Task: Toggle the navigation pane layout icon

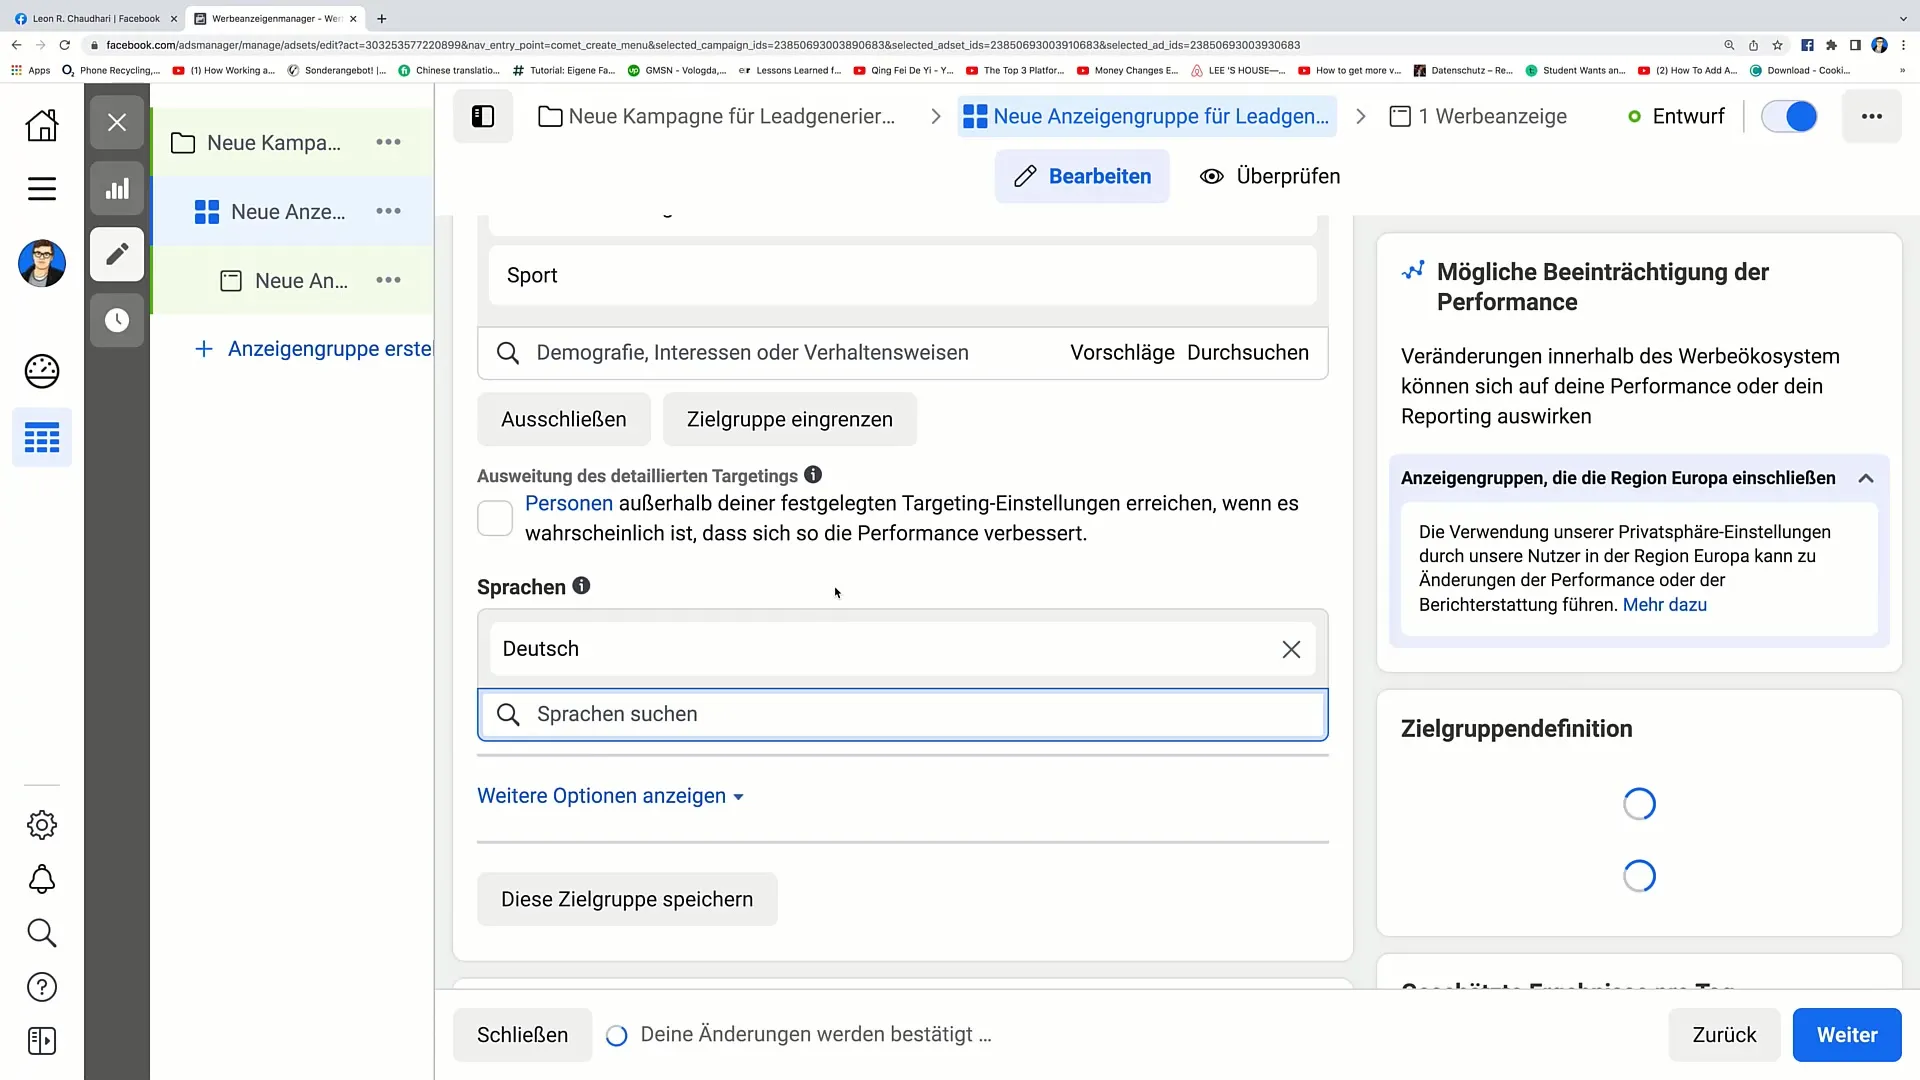Action: [x=483, y=116]
